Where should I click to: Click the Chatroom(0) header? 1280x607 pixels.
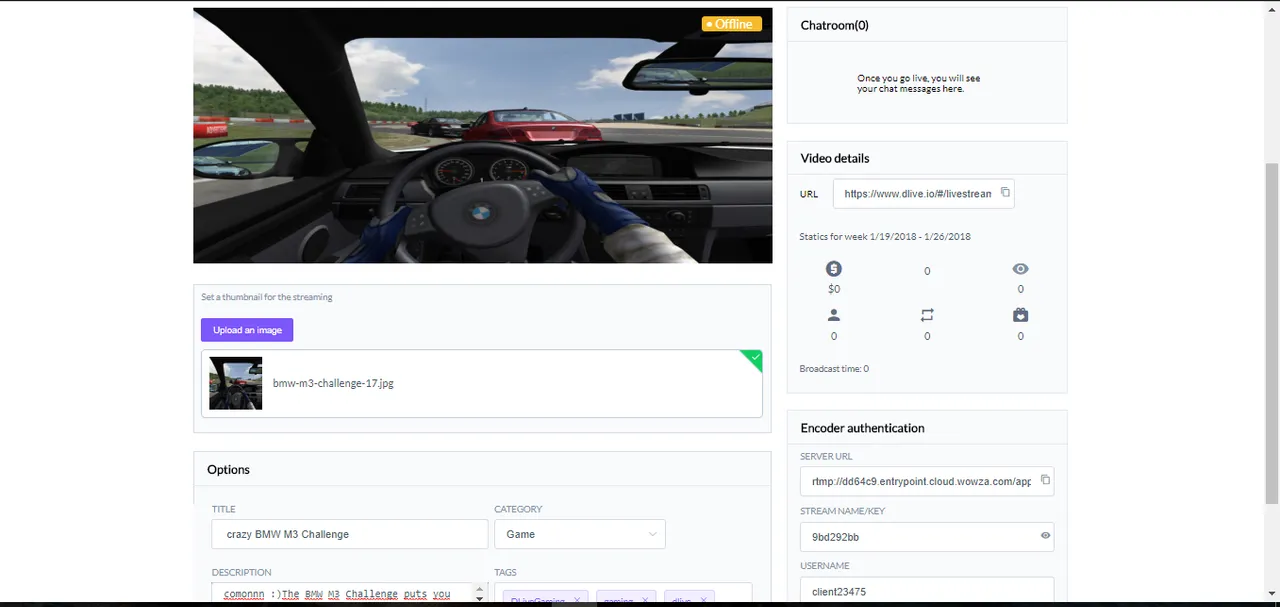click(834, 25)
